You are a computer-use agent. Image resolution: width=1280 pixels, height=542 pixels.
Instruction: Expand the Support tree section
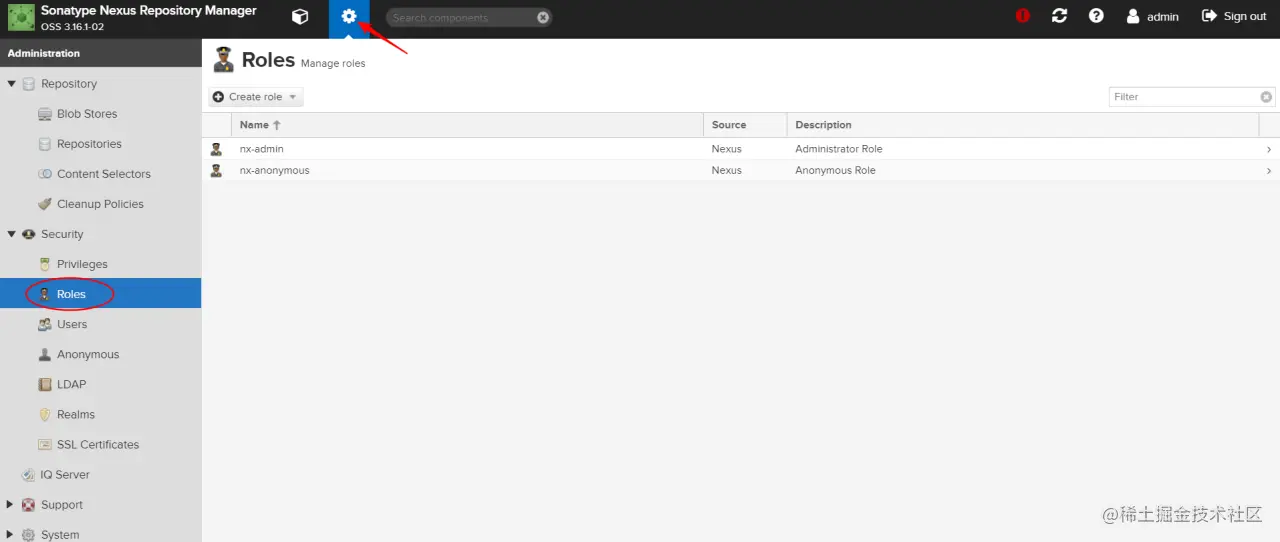(12, 505)
